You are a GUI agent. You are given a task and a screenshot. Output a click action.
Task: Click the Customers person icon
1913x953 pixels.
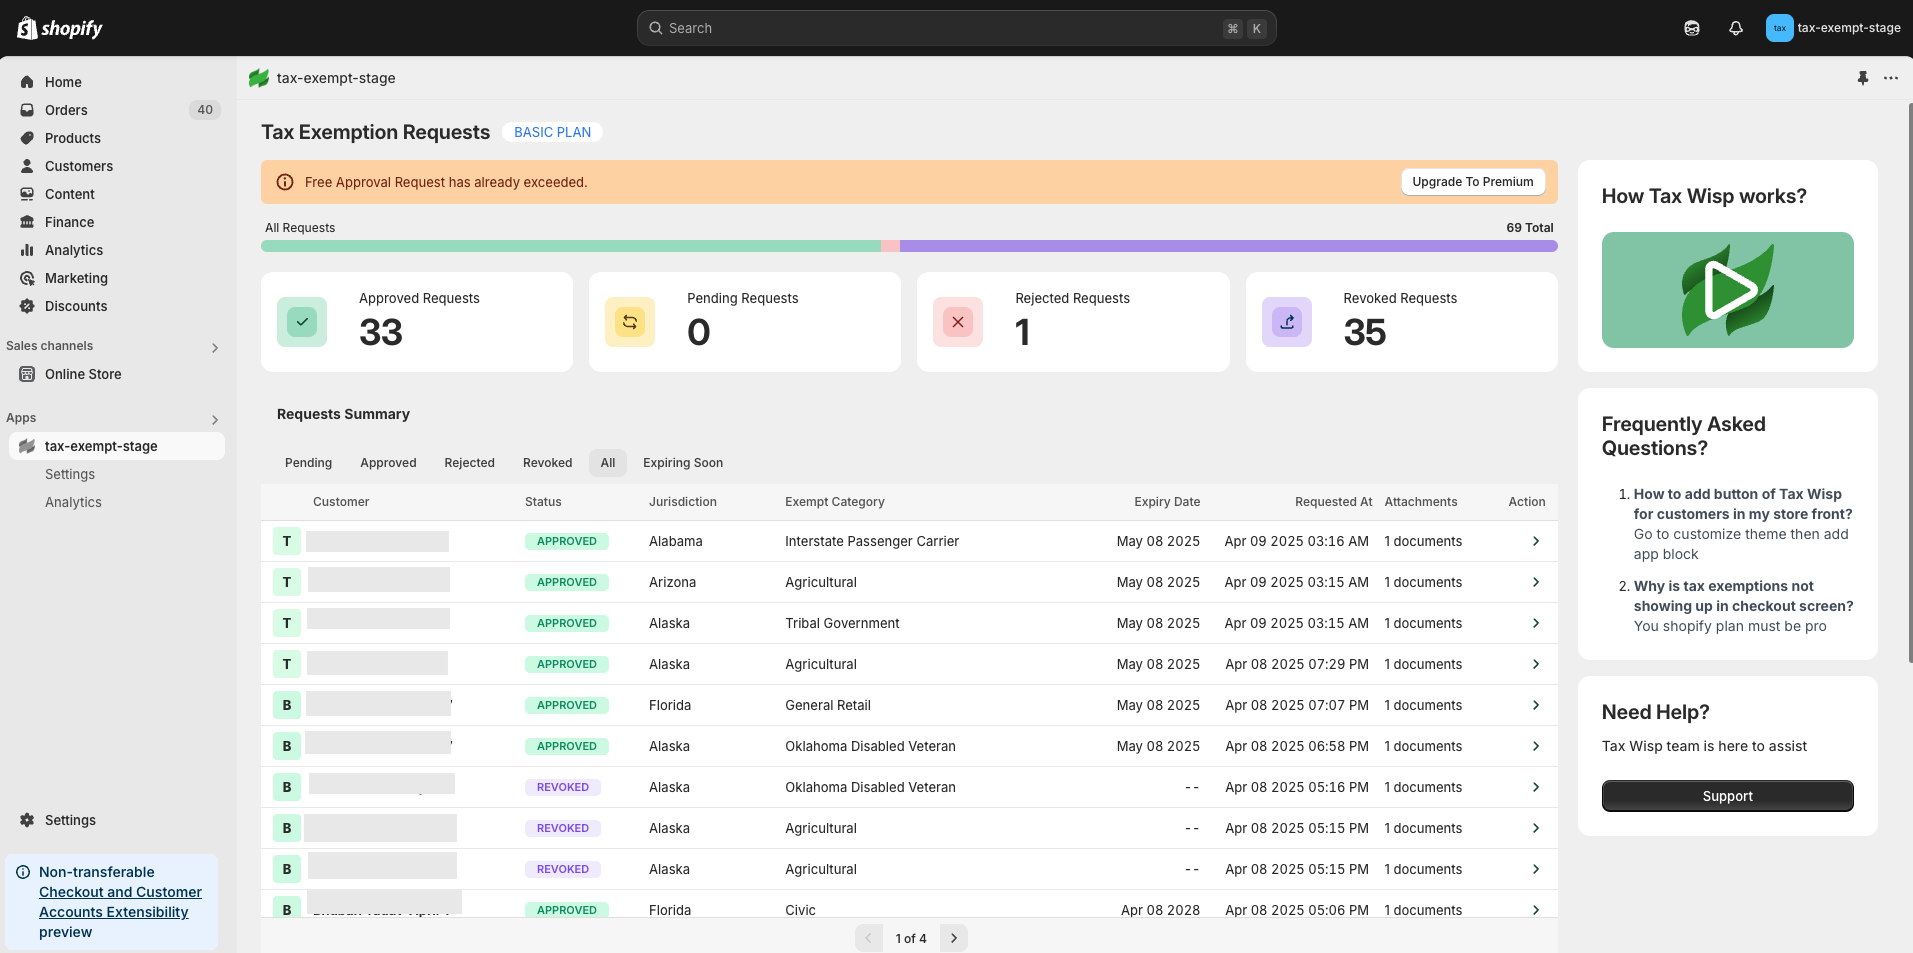pyautogui.click(x=27, y=166)
